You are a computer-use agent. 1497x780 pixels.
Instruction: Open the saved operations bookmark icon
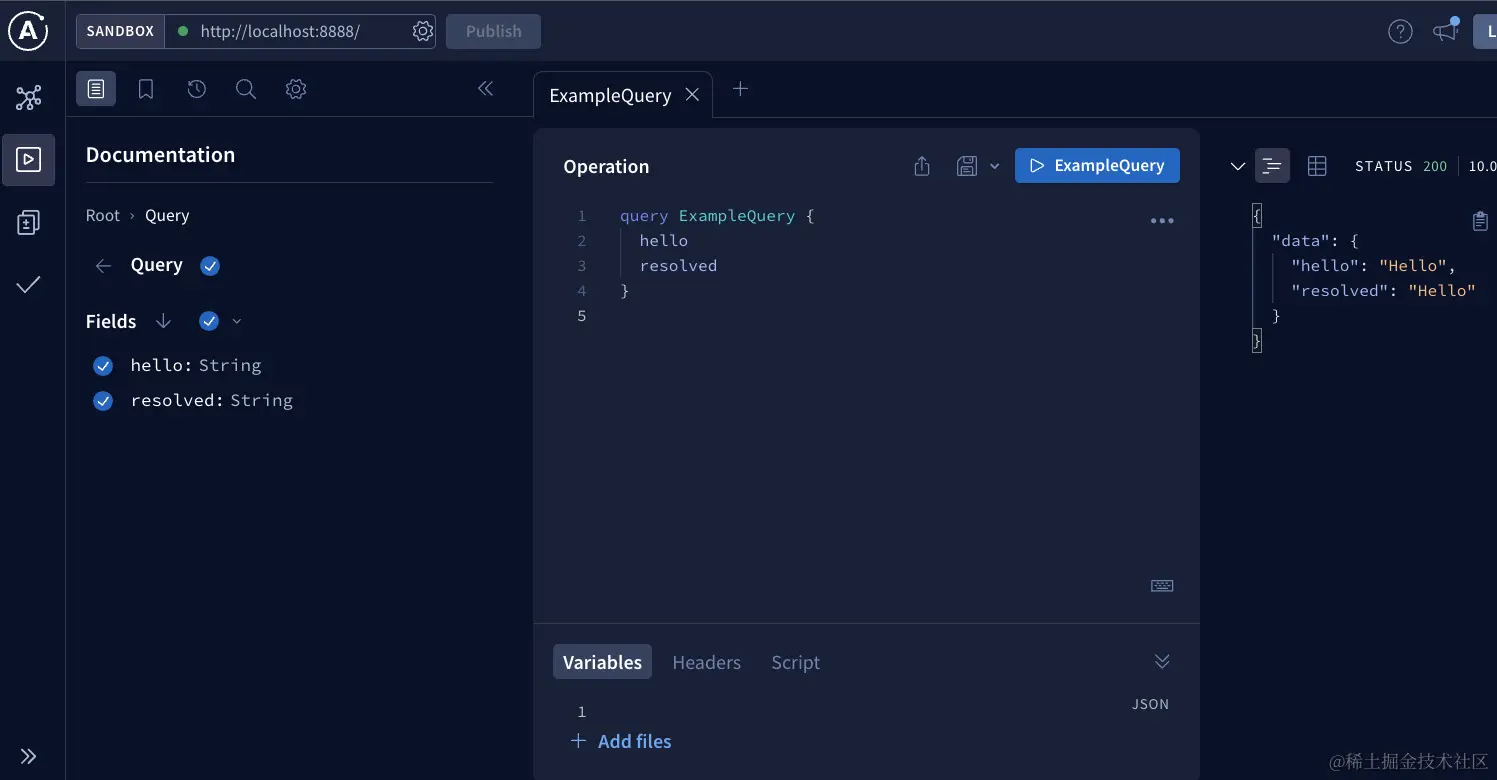point(146,89)
